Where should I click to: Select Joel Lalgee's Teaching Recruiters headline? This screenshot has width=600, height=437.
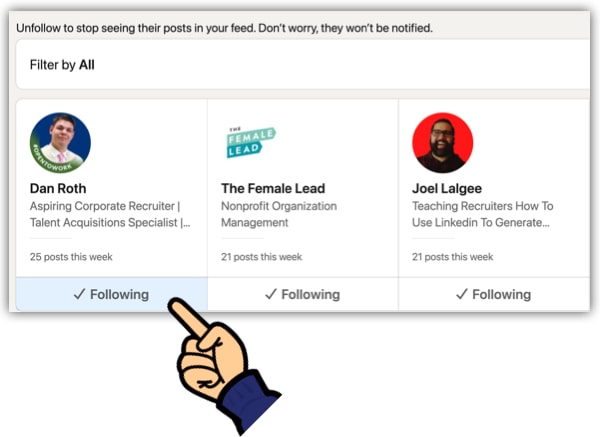point(483,214)
